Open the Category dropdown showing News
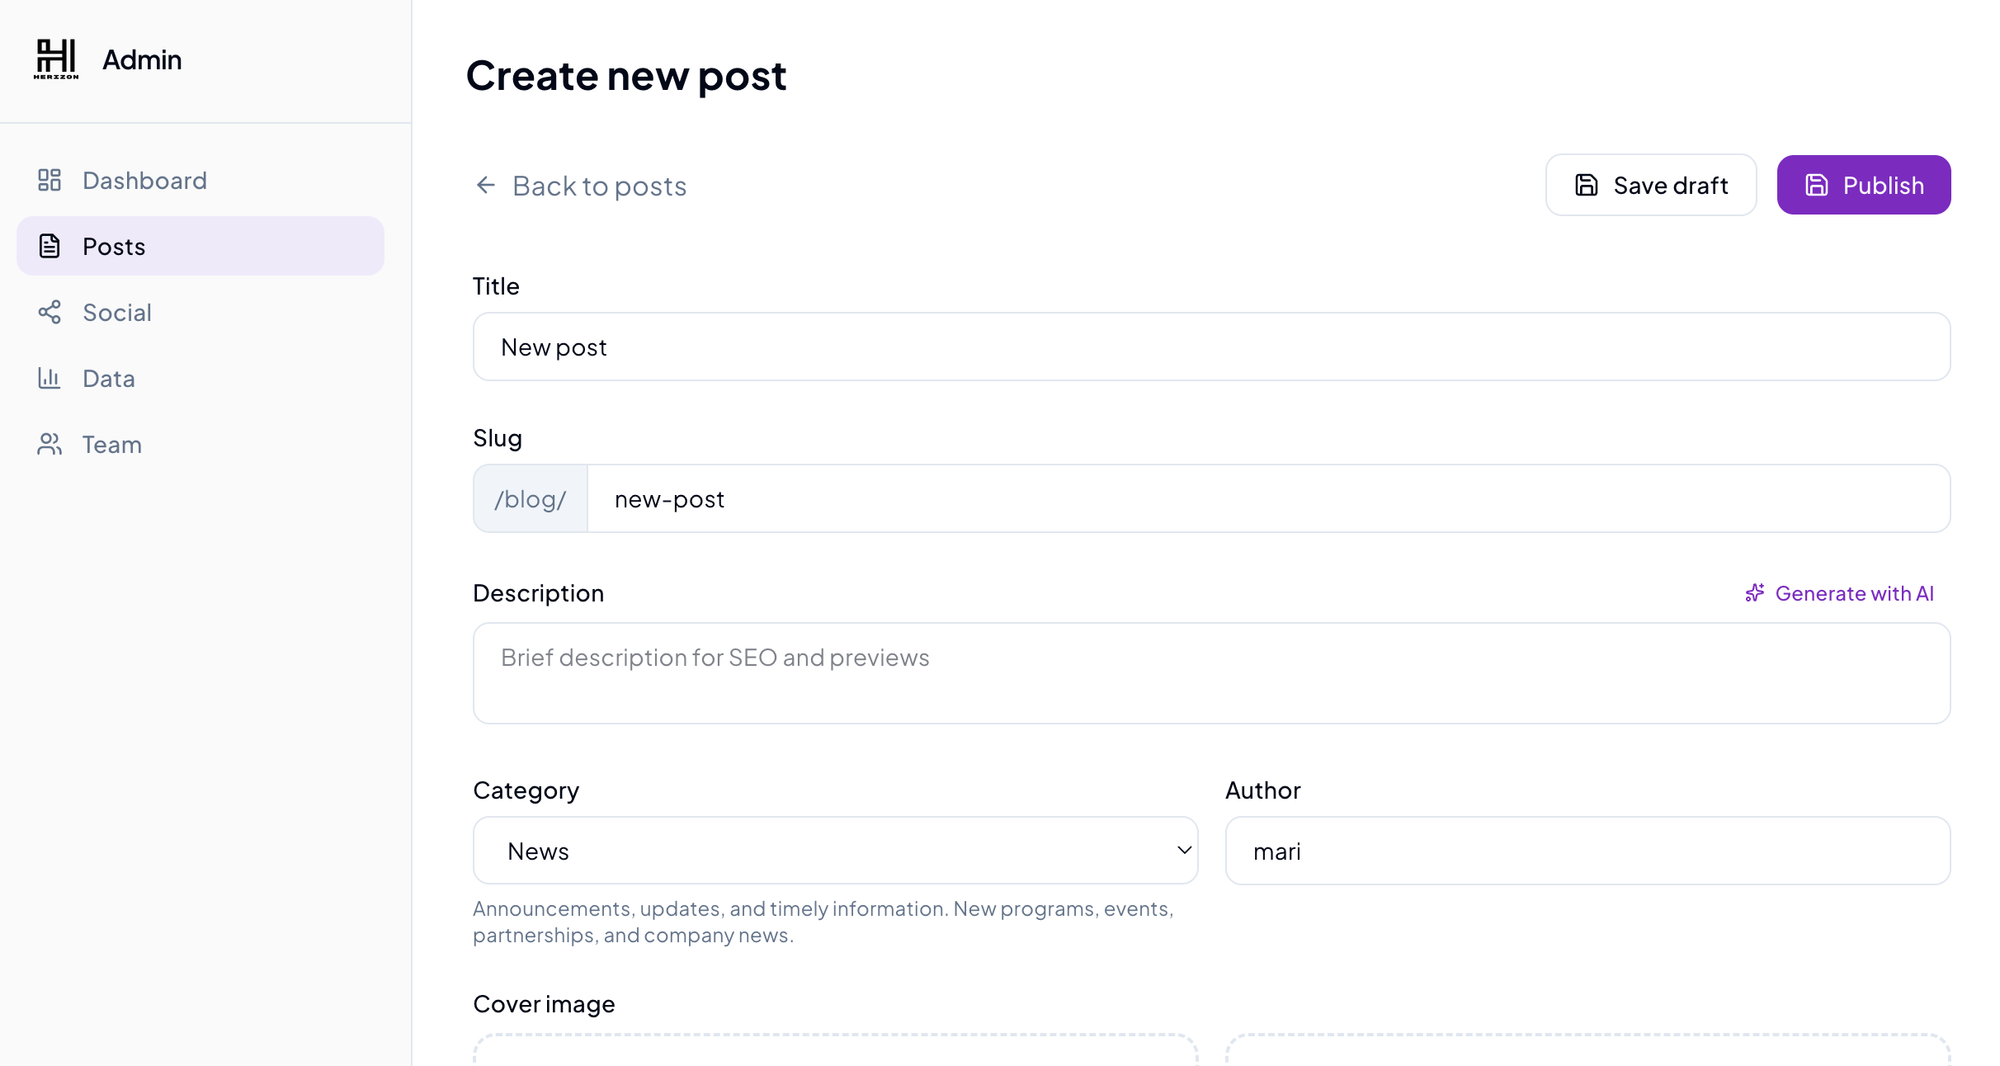Image resolution: width=2000 pixels, height=1066 pixels. [x=834, y=851]
